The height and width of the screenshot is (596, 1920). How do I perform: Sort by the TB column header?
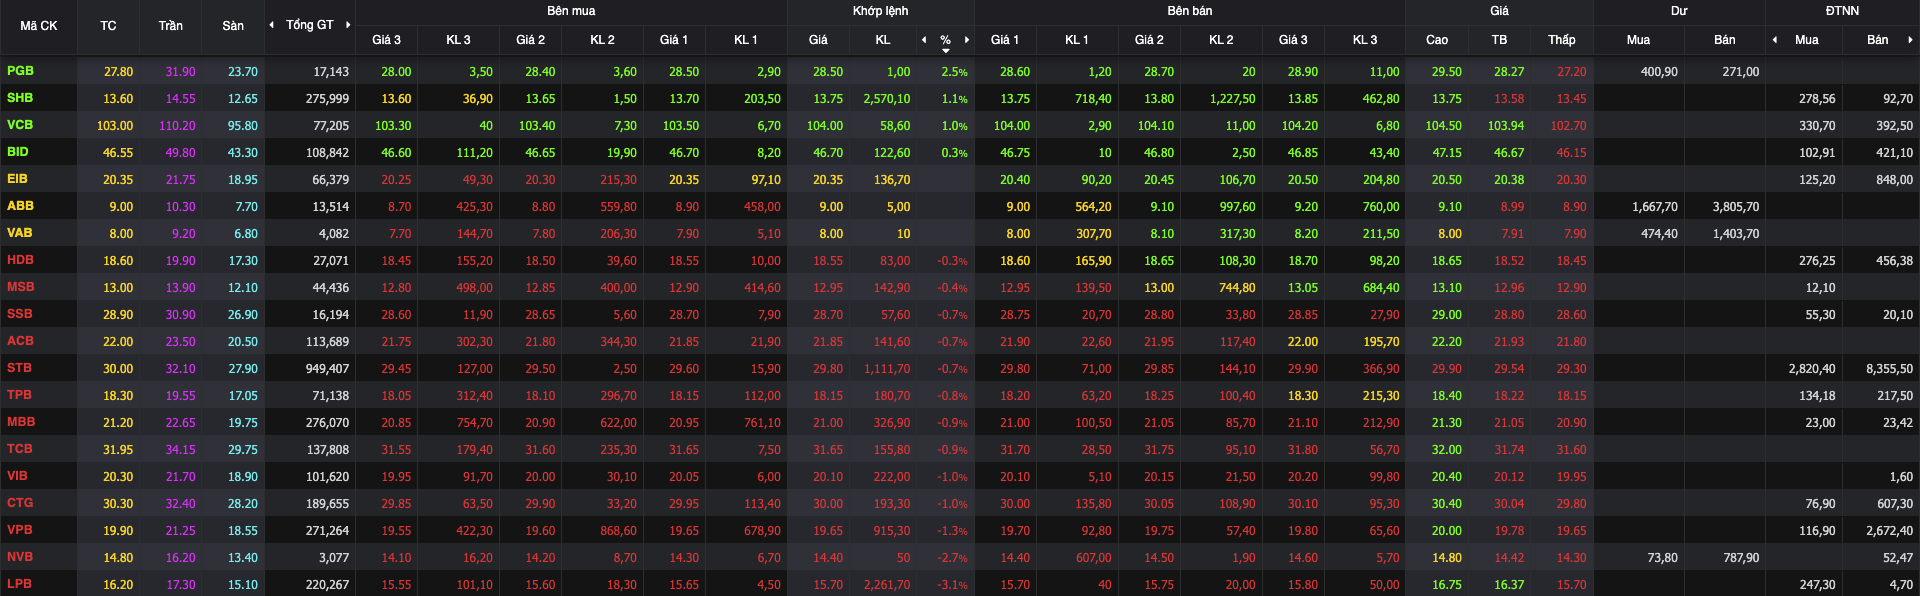[x=1499, y=40]
